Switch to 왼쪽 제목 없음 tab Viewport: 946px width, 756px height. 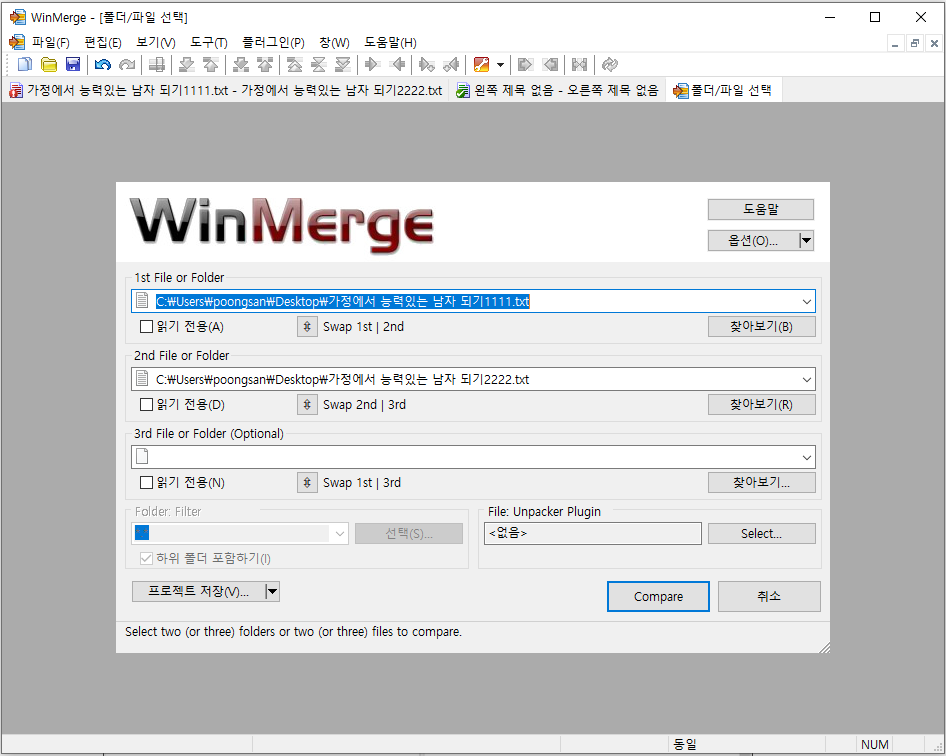point(557,91)
